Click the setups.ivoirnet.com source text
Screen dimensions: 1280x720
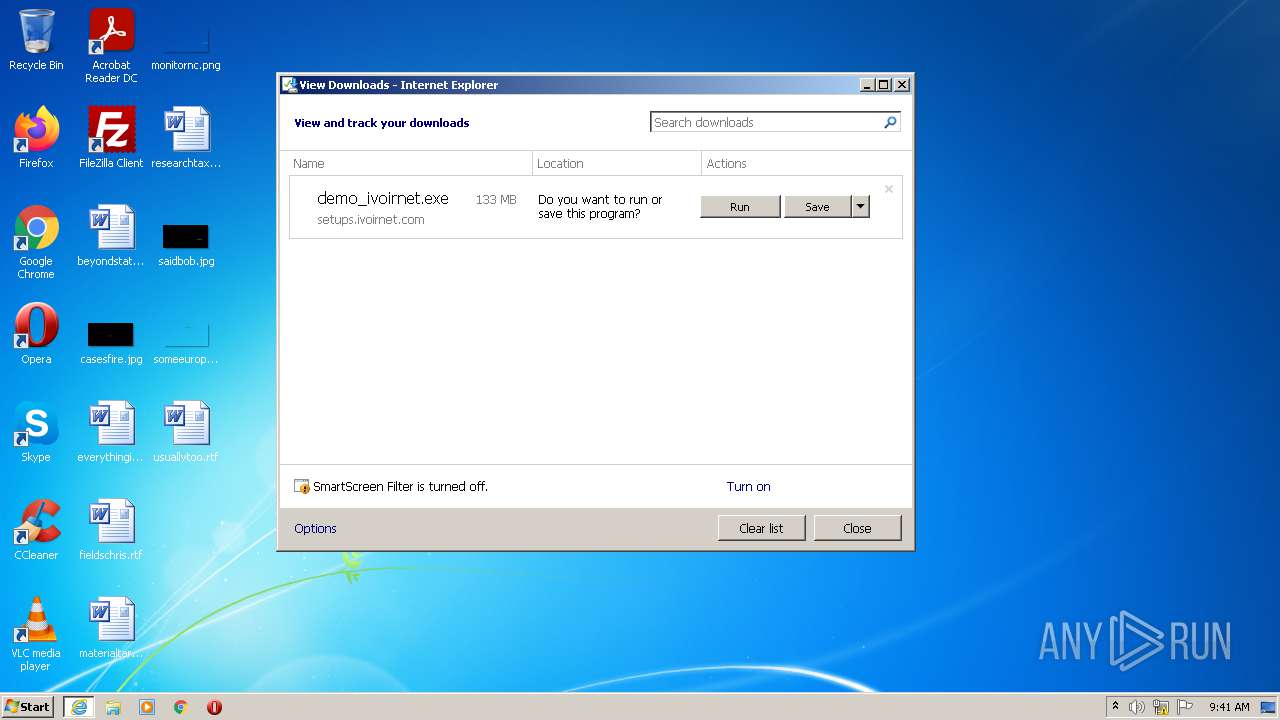[371, 220]
